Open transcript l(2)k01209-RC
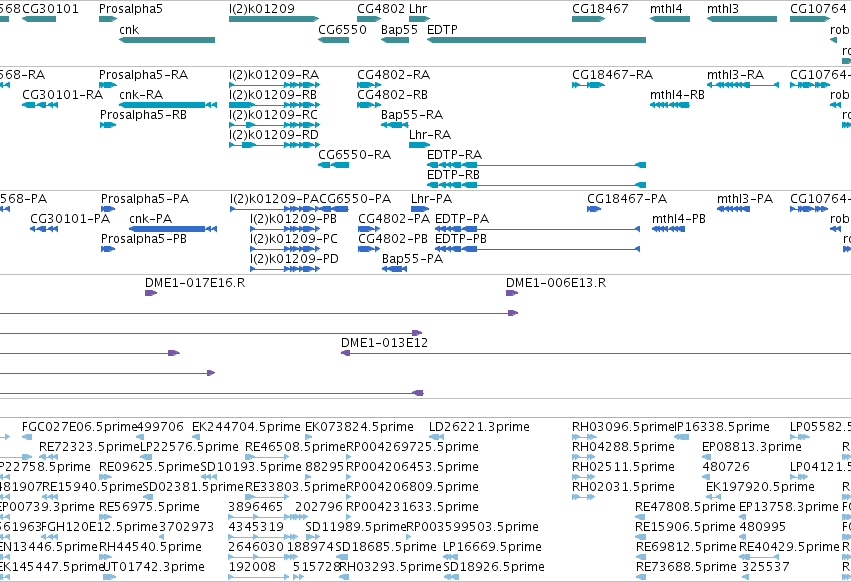Image resolution: width=851 pixels, height=582 pixels. pyautogui.click(x=273, y=115)
